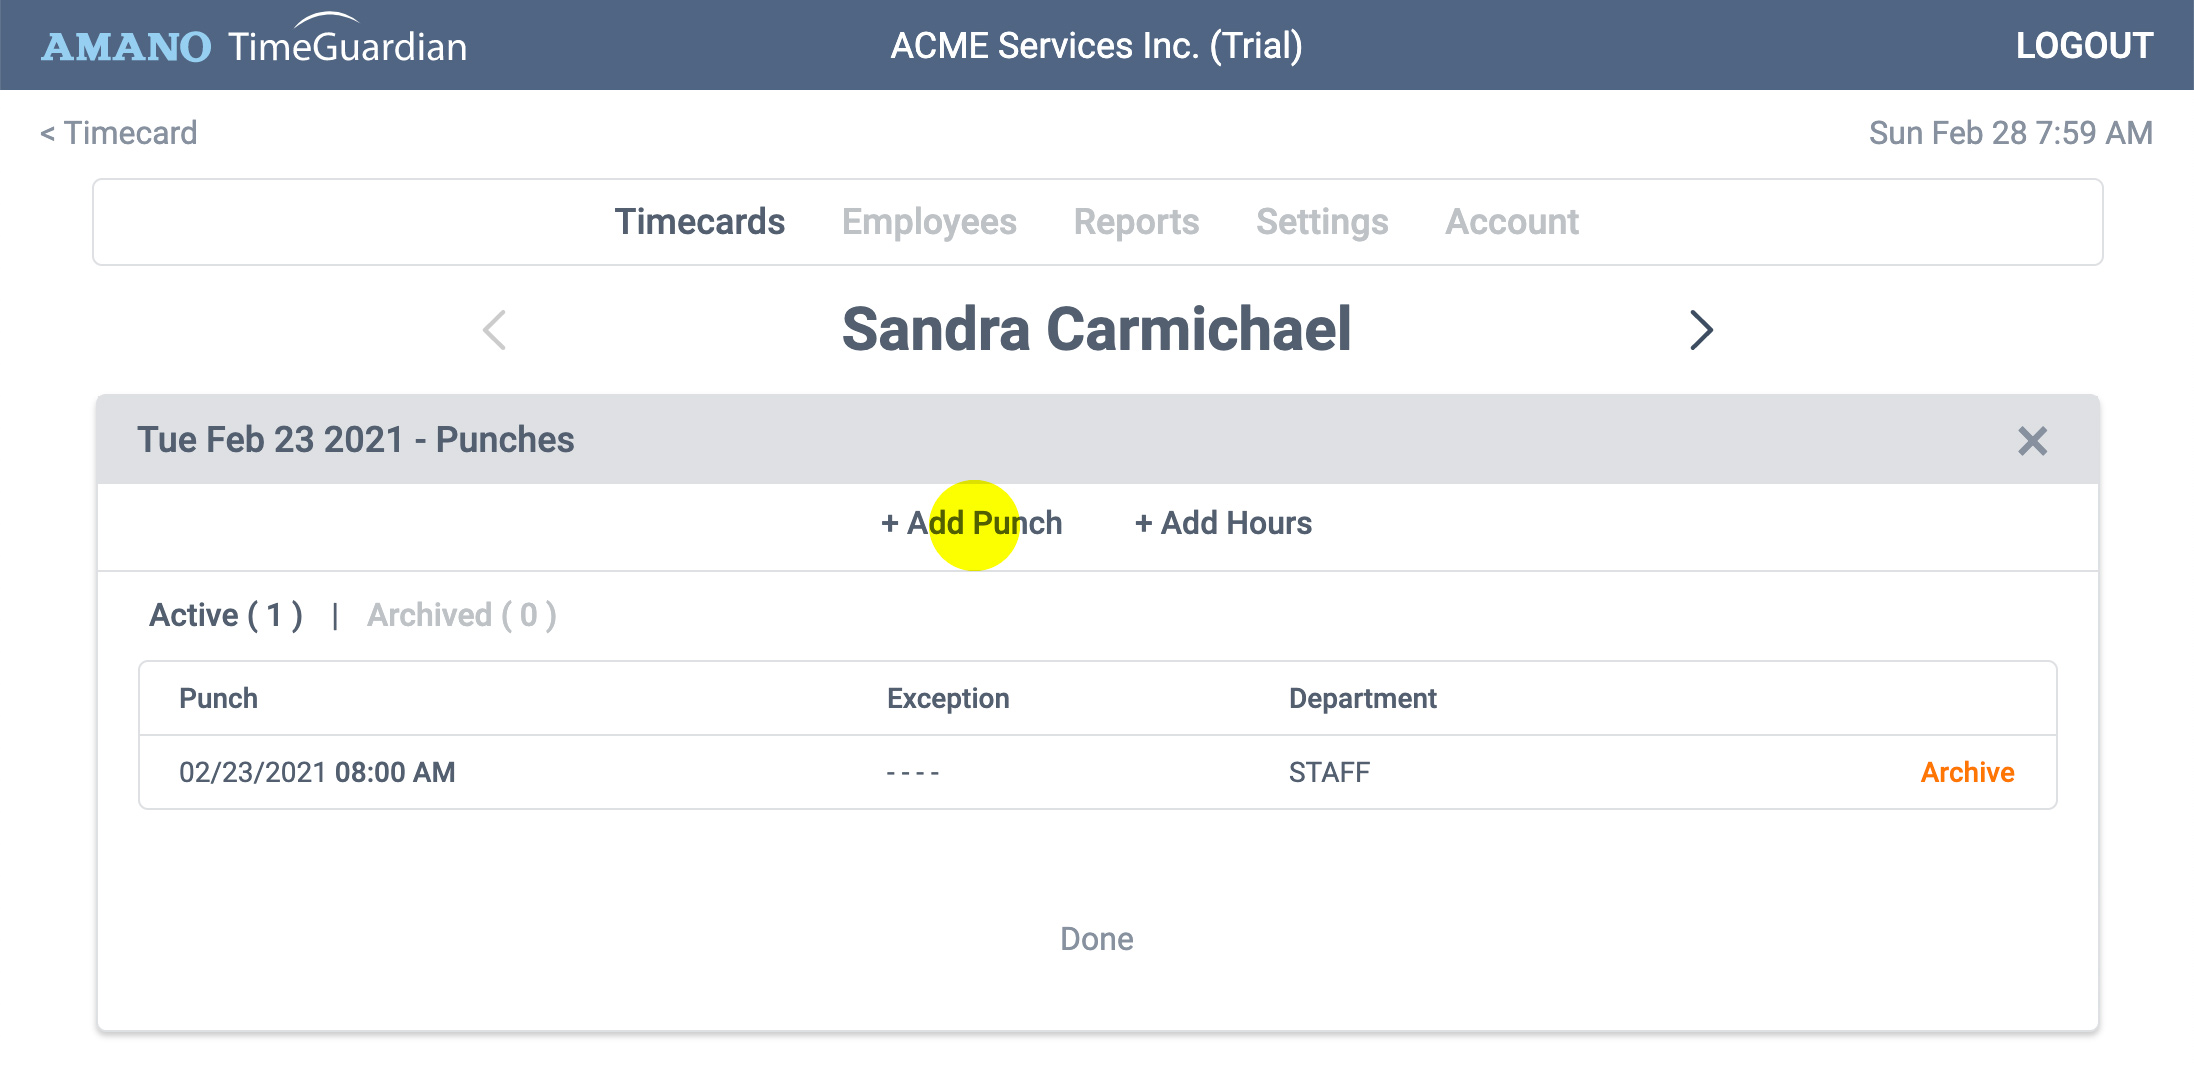Screen dimensions: 2194x1065
Task: Go to the previous employee arrow
Action: [x=494, y=330]
